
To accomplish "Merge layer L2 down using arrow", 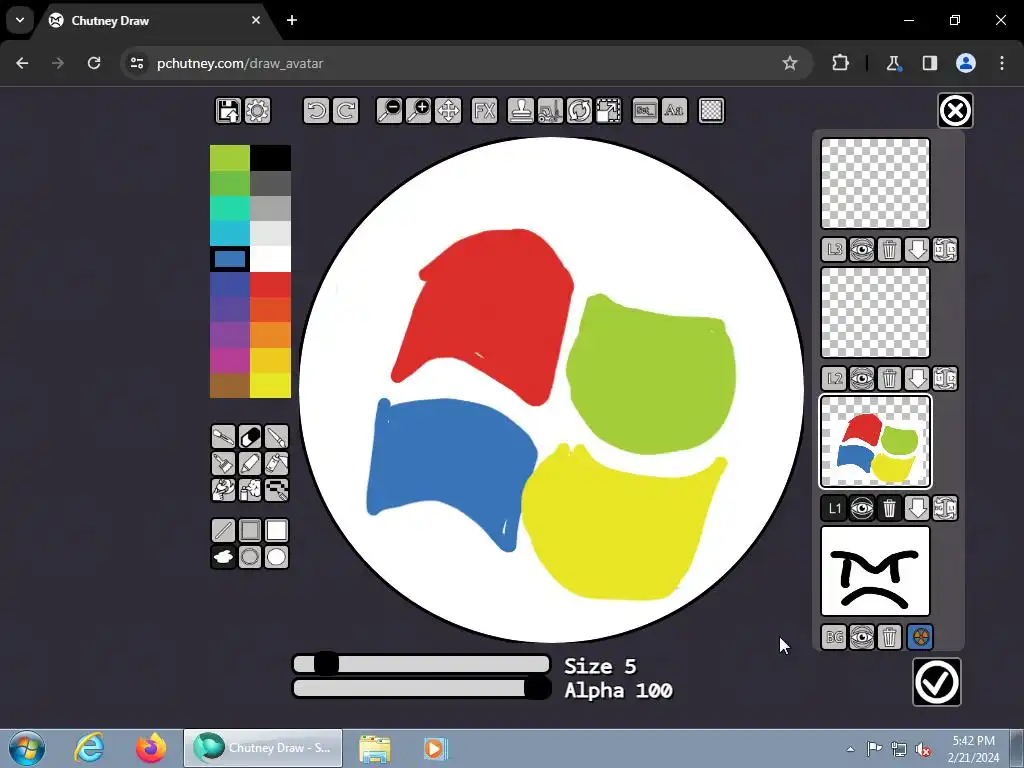I will (x=917, y=379).
